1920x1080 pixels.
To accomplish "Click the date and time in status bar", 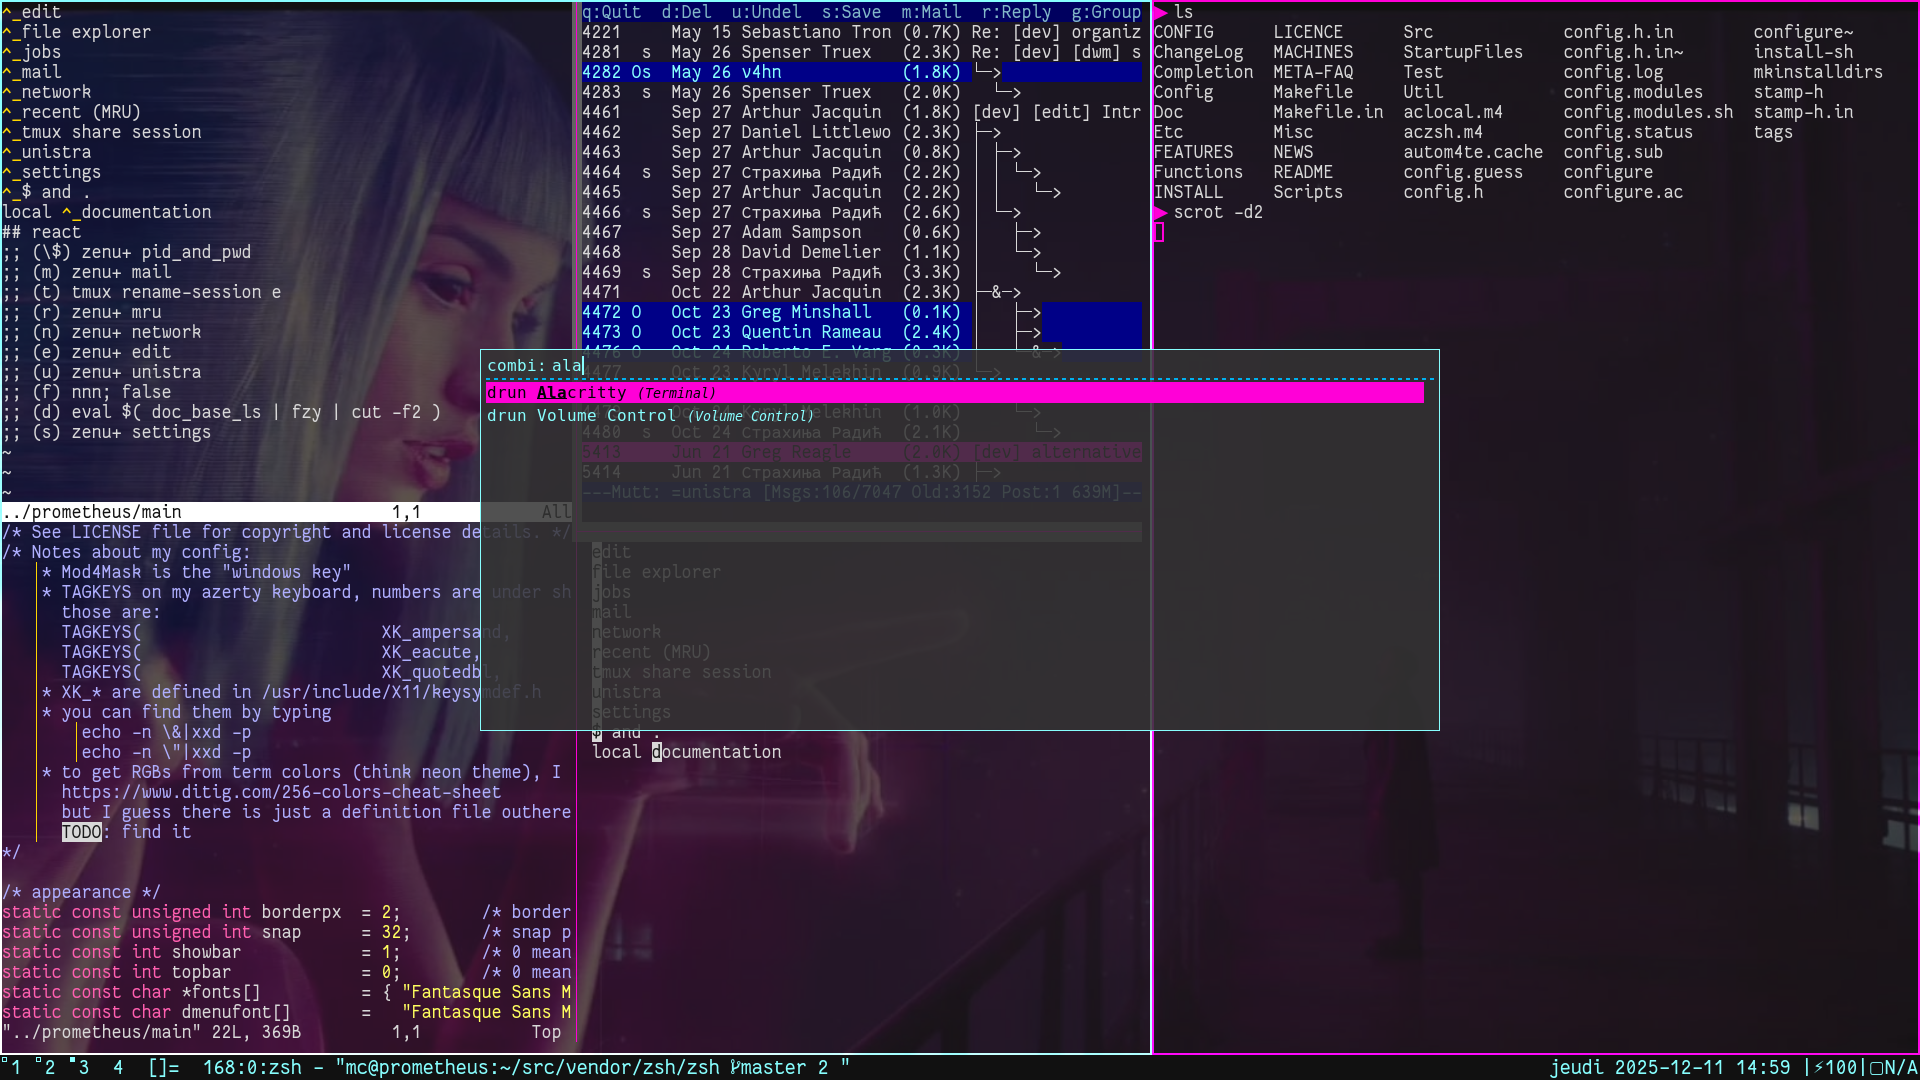I will pyautogui.click(x=1669, y=1067).
